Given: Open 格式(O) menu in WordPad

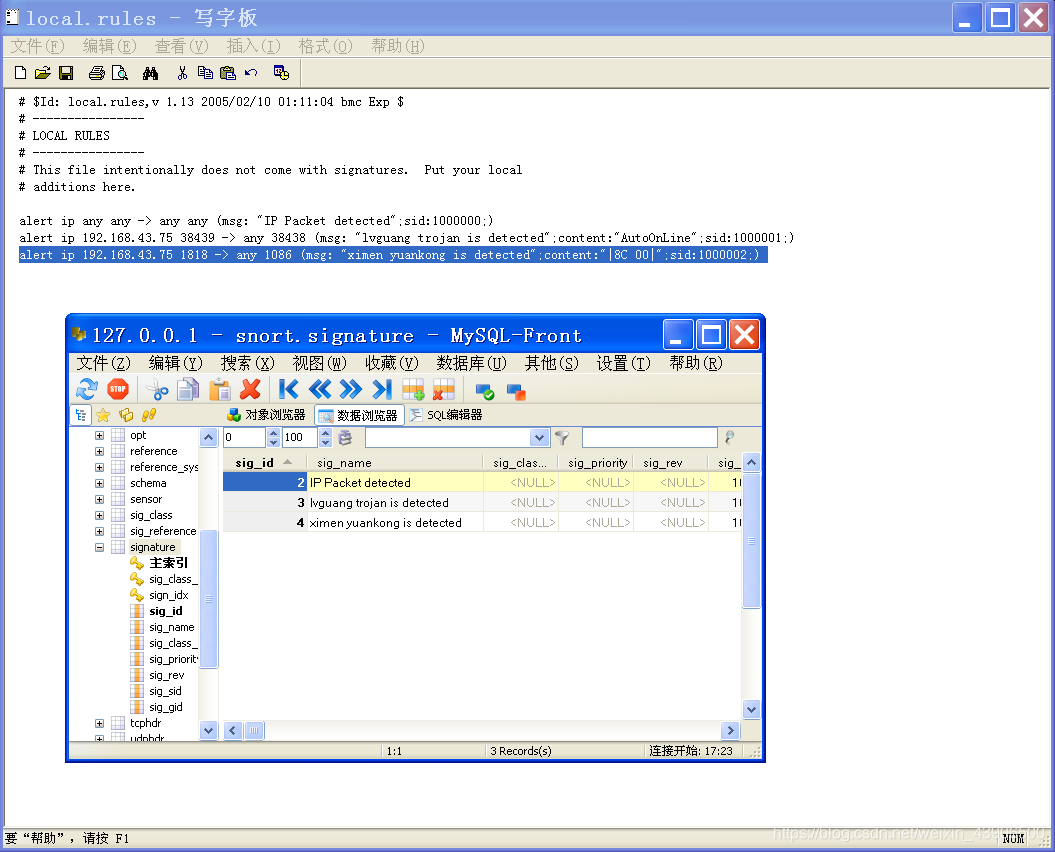Looking at the screenshot, I should click(325, 46).
